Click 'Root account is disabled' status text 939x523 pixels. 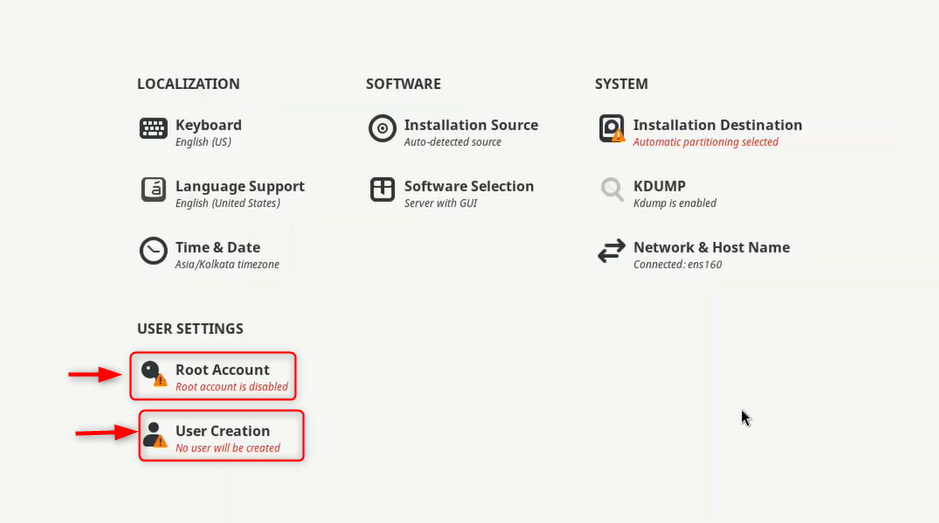232,387
